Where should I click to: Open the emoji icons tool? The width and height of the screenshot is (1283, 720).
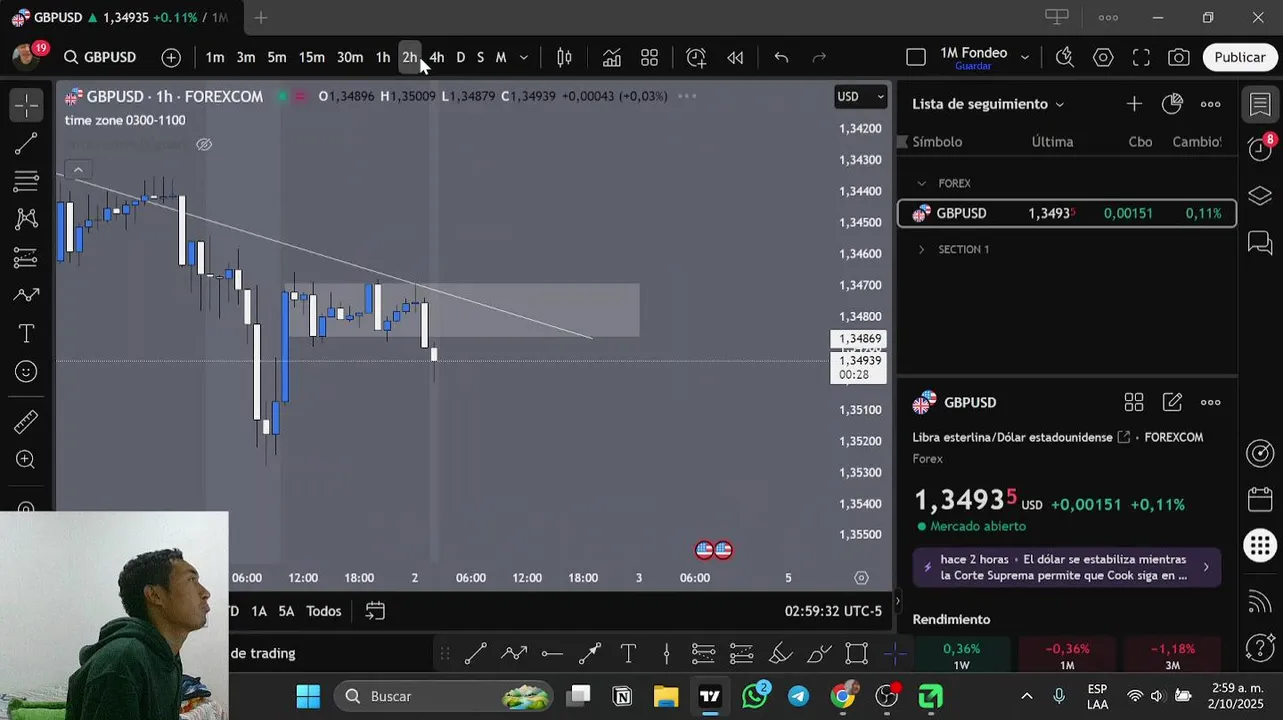point(27,372)
